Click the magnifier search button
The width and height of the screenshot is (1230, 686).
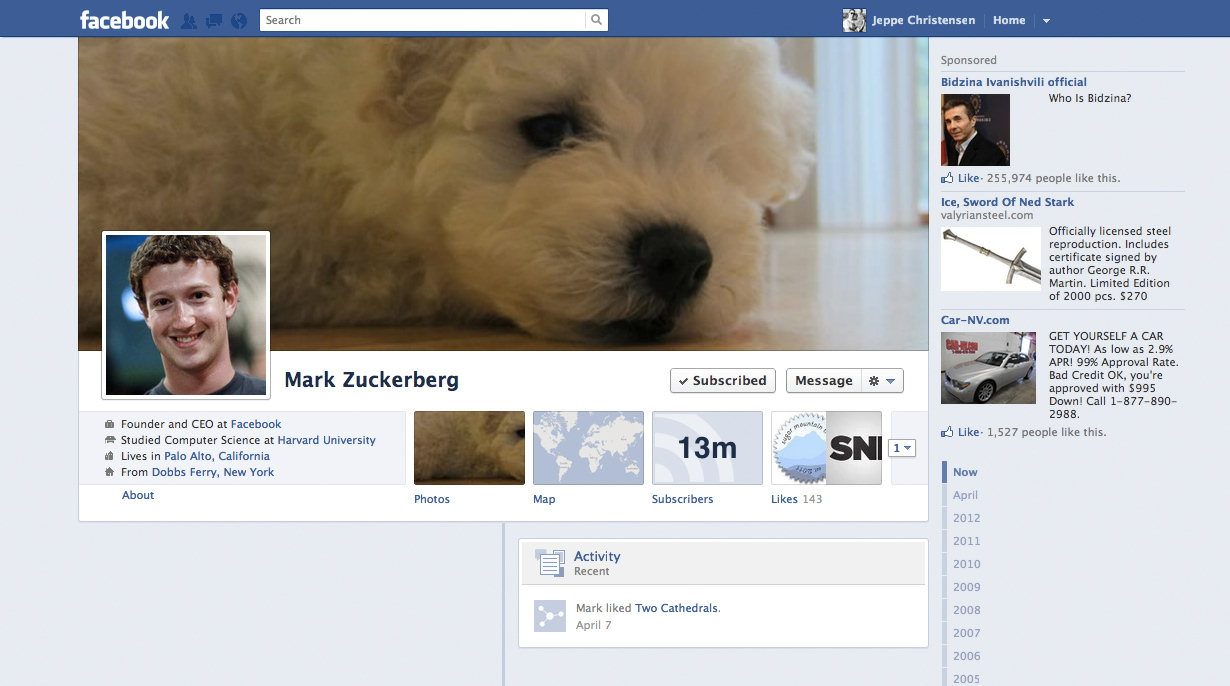coord(597,20)
